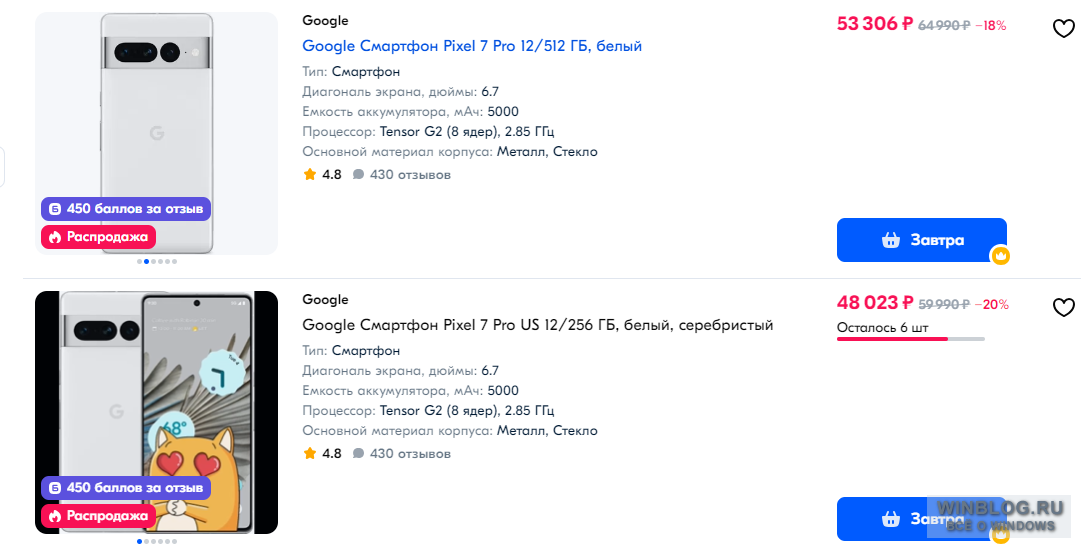Click the star rating icon of second product
1081x549 pixels.
[x=310, y=453]
